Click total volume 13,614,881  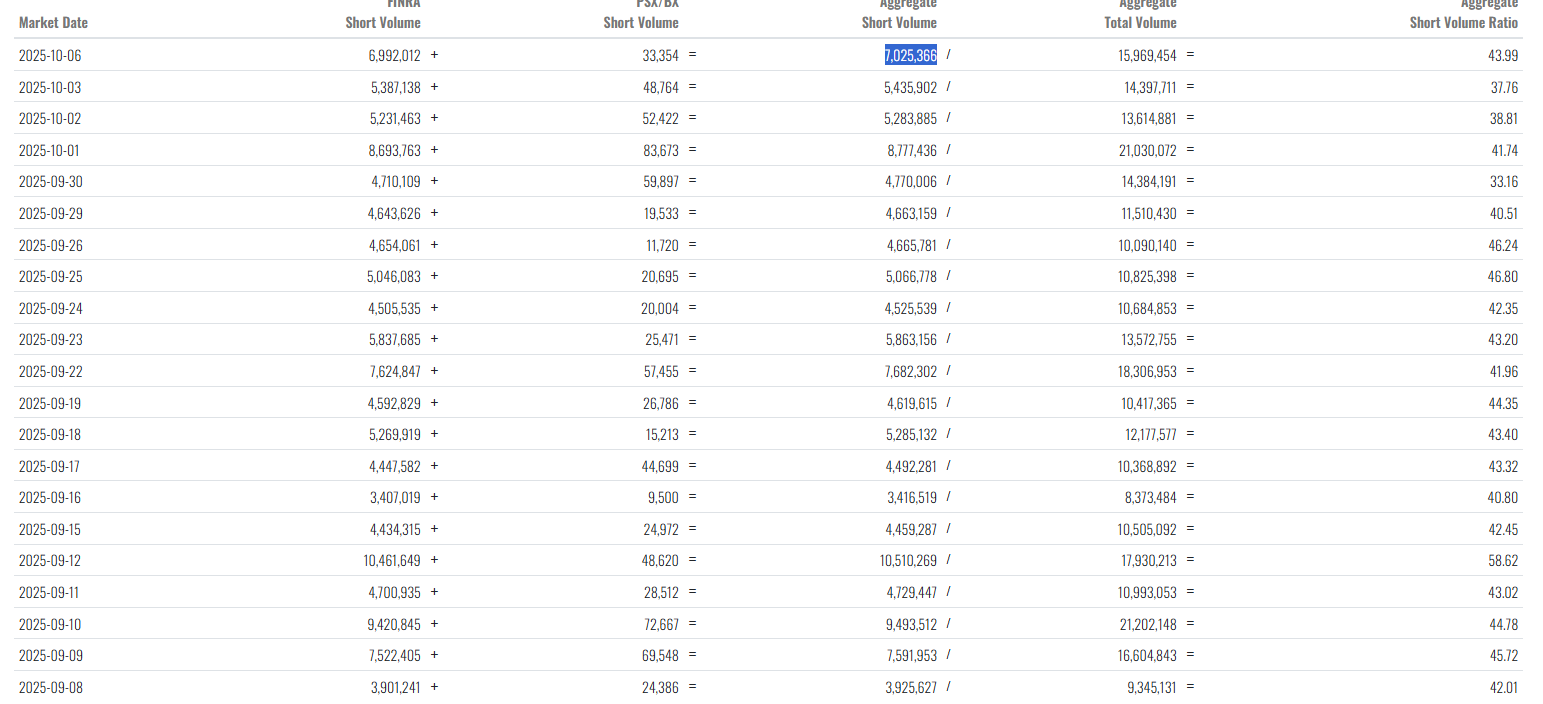point(1148,119)
